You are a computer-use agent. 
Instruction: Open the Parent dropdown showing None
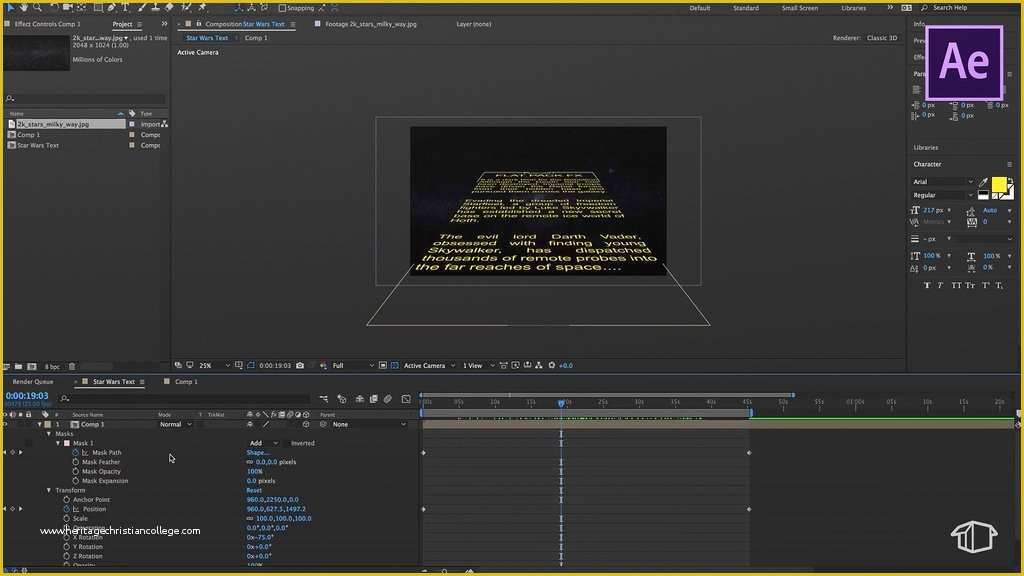pyautogui.click(x=369, y=424)
